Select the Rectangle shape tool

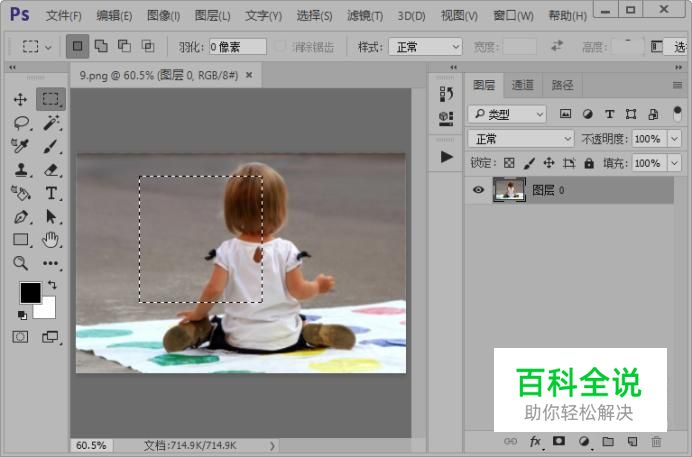pos(21,240)
